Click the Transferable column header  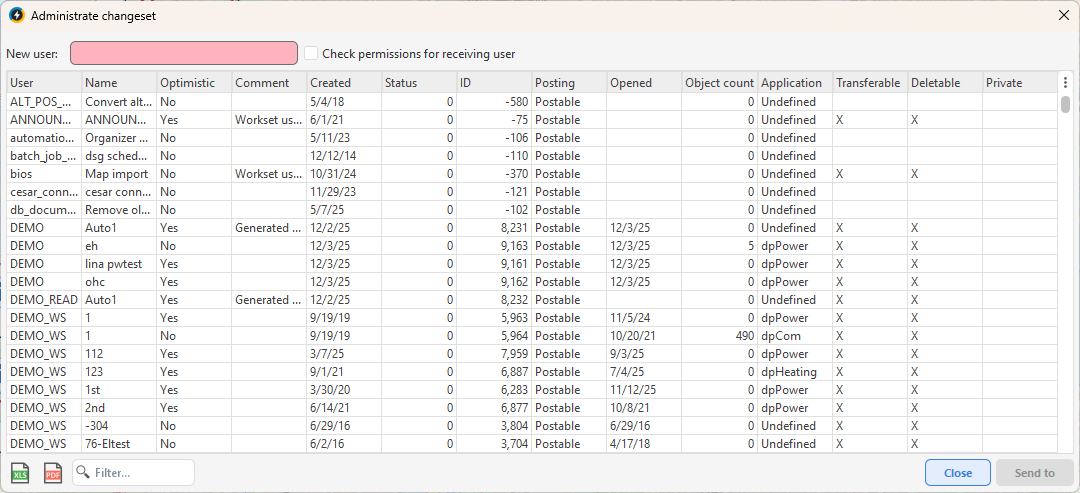(x=868, y=83)
